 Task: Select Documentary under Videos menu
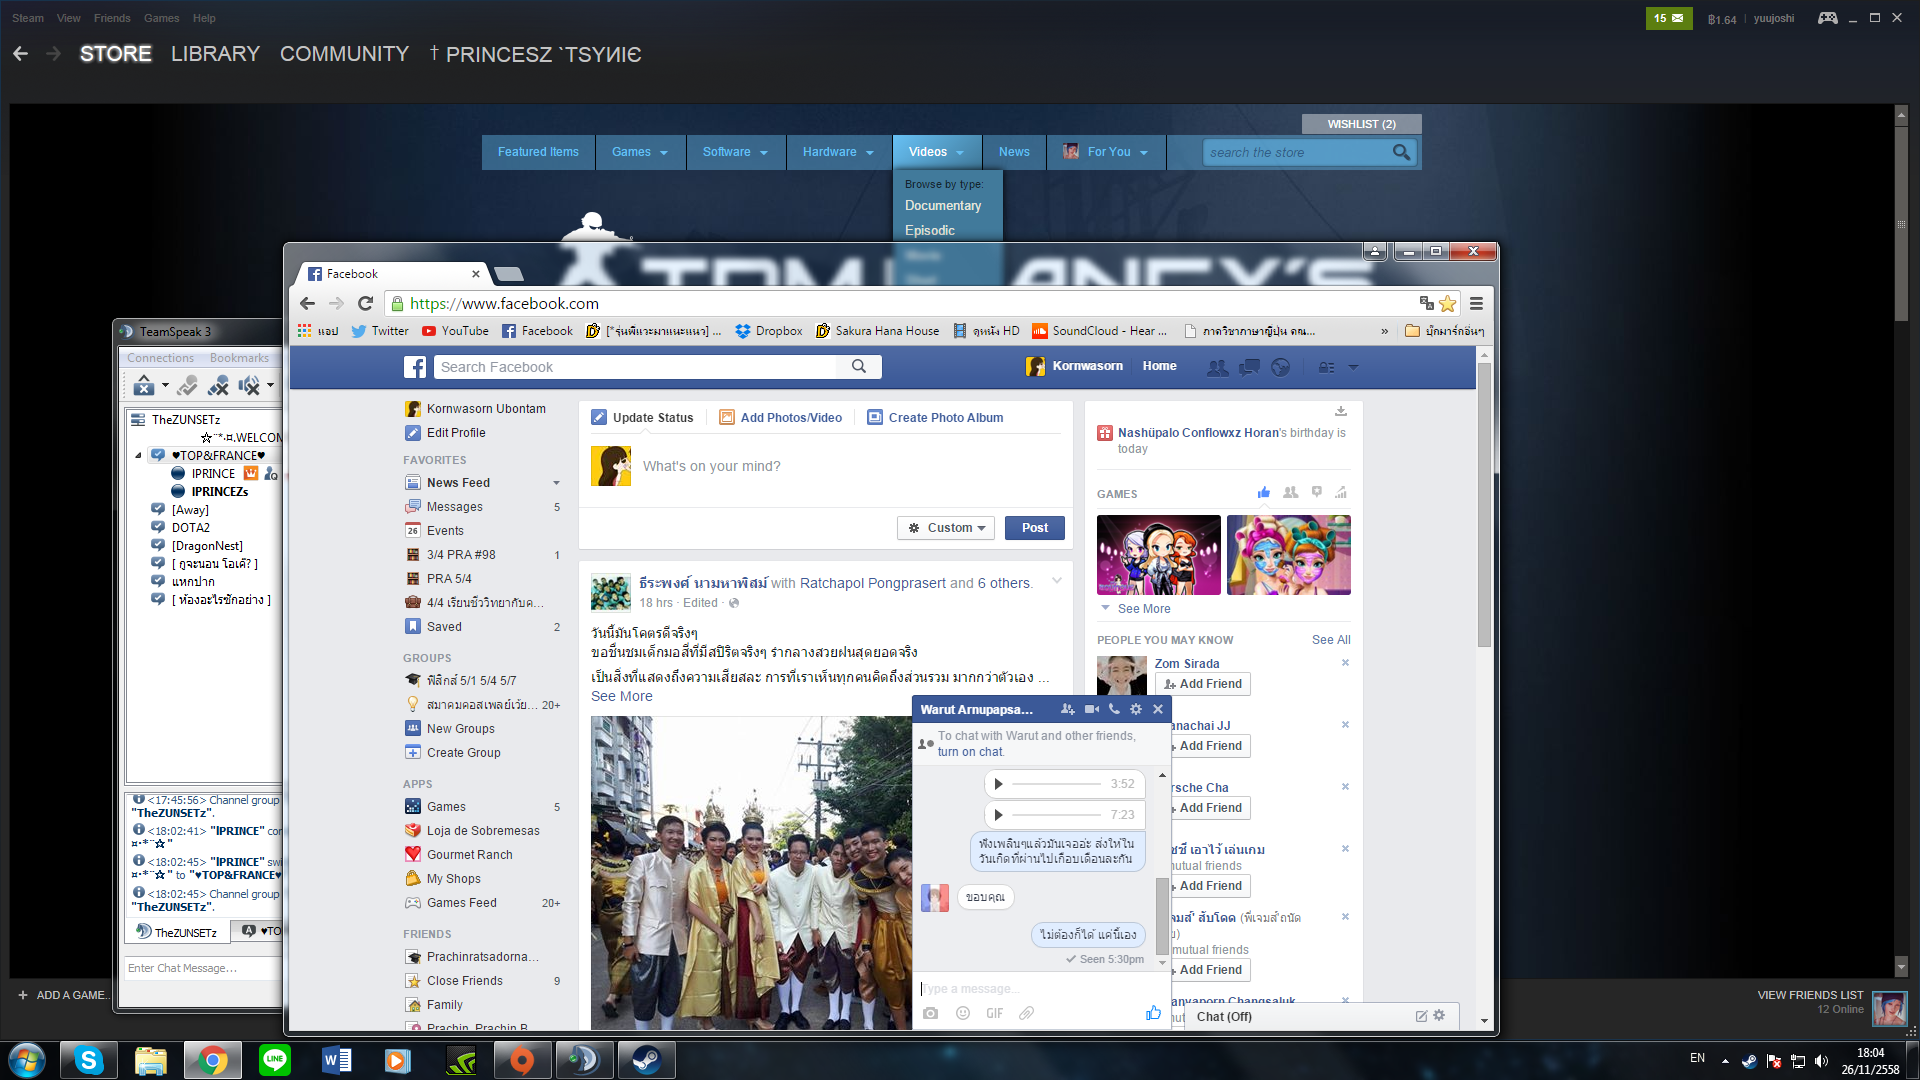[x=942, y=206]
